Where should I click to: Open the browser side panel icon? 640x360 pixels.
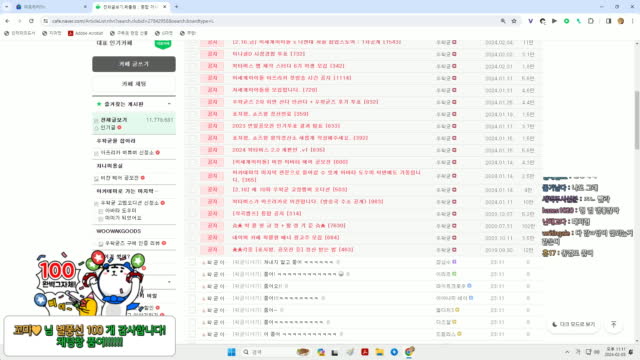point(608,21)
